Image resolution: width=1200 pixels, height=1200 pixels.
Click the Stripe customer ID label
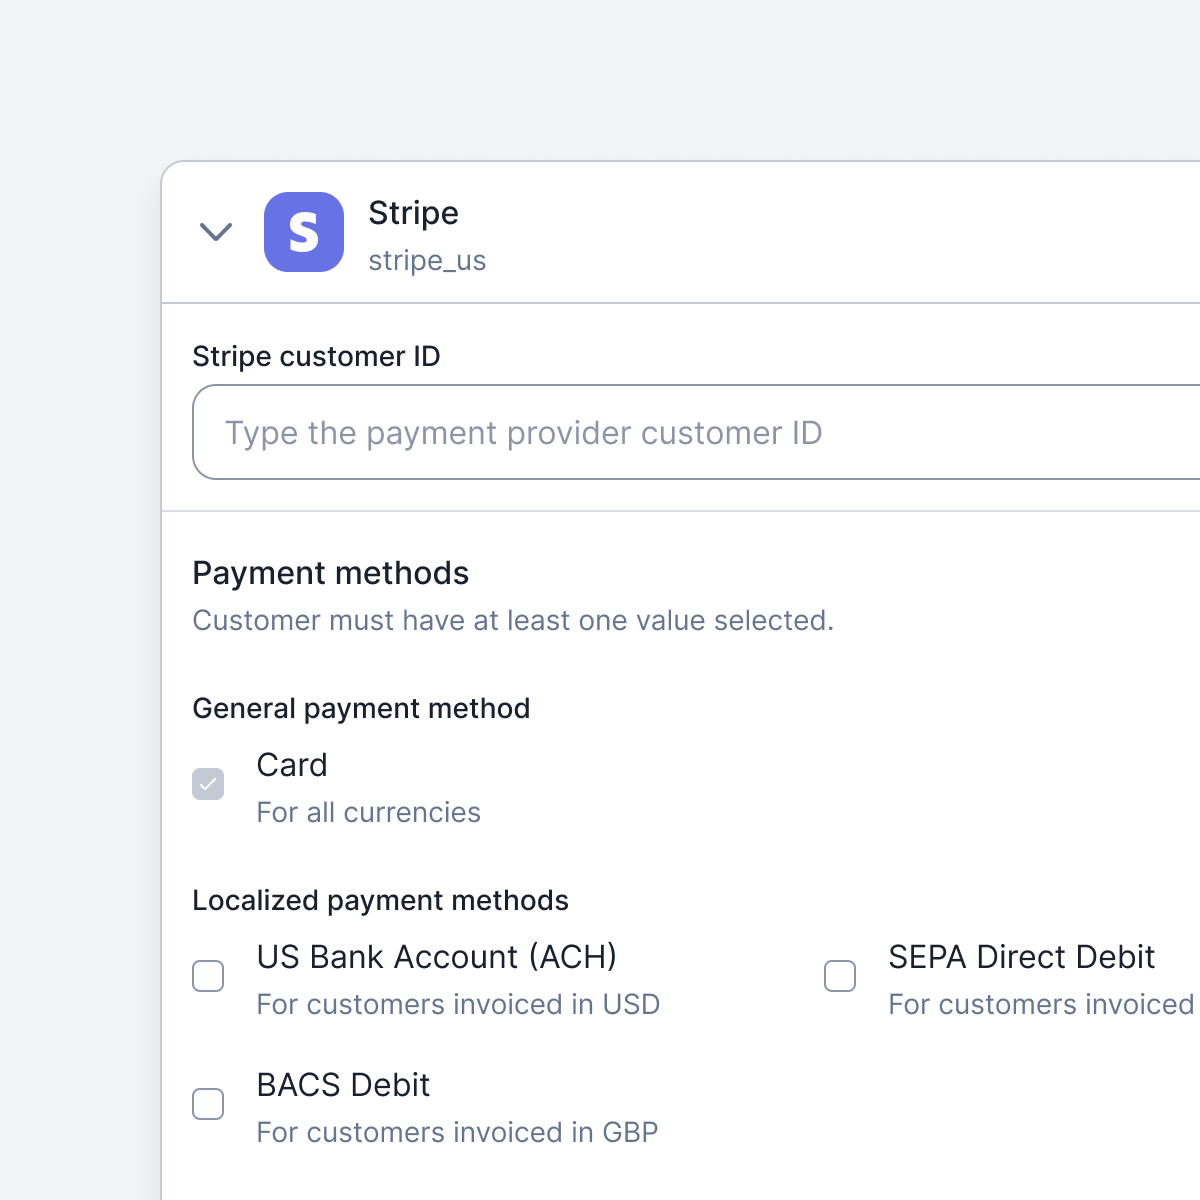316,356
